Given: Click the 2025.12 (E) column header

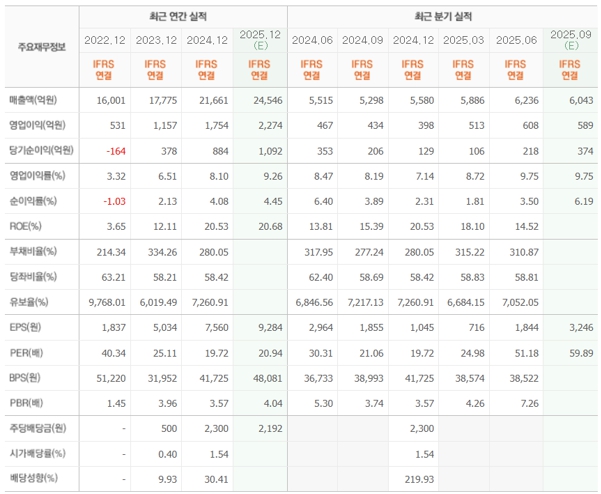Looking at the screenshot, I should [x=258, y=39].
